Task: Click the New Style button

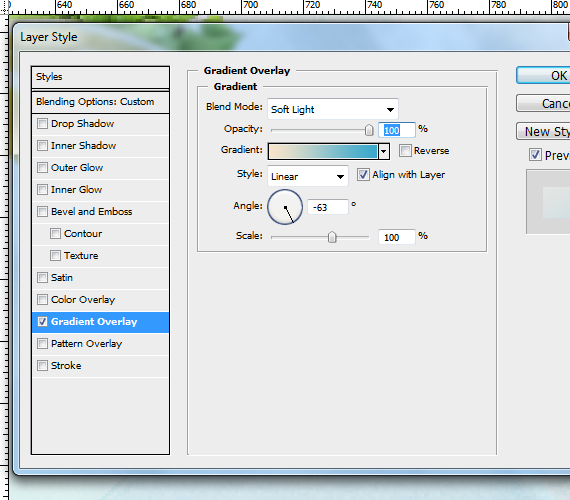Action: (x=543, y=131)
